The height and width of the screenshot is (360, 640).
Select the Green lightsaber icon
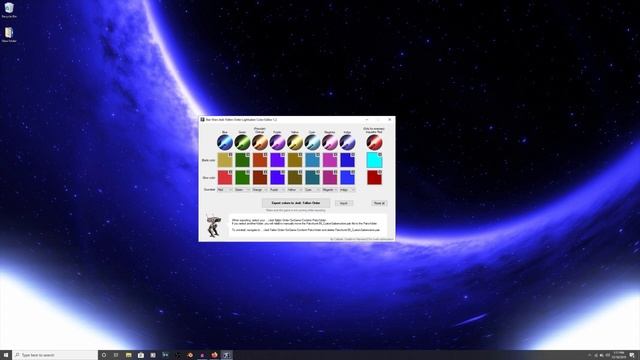[x=242, y=142]
